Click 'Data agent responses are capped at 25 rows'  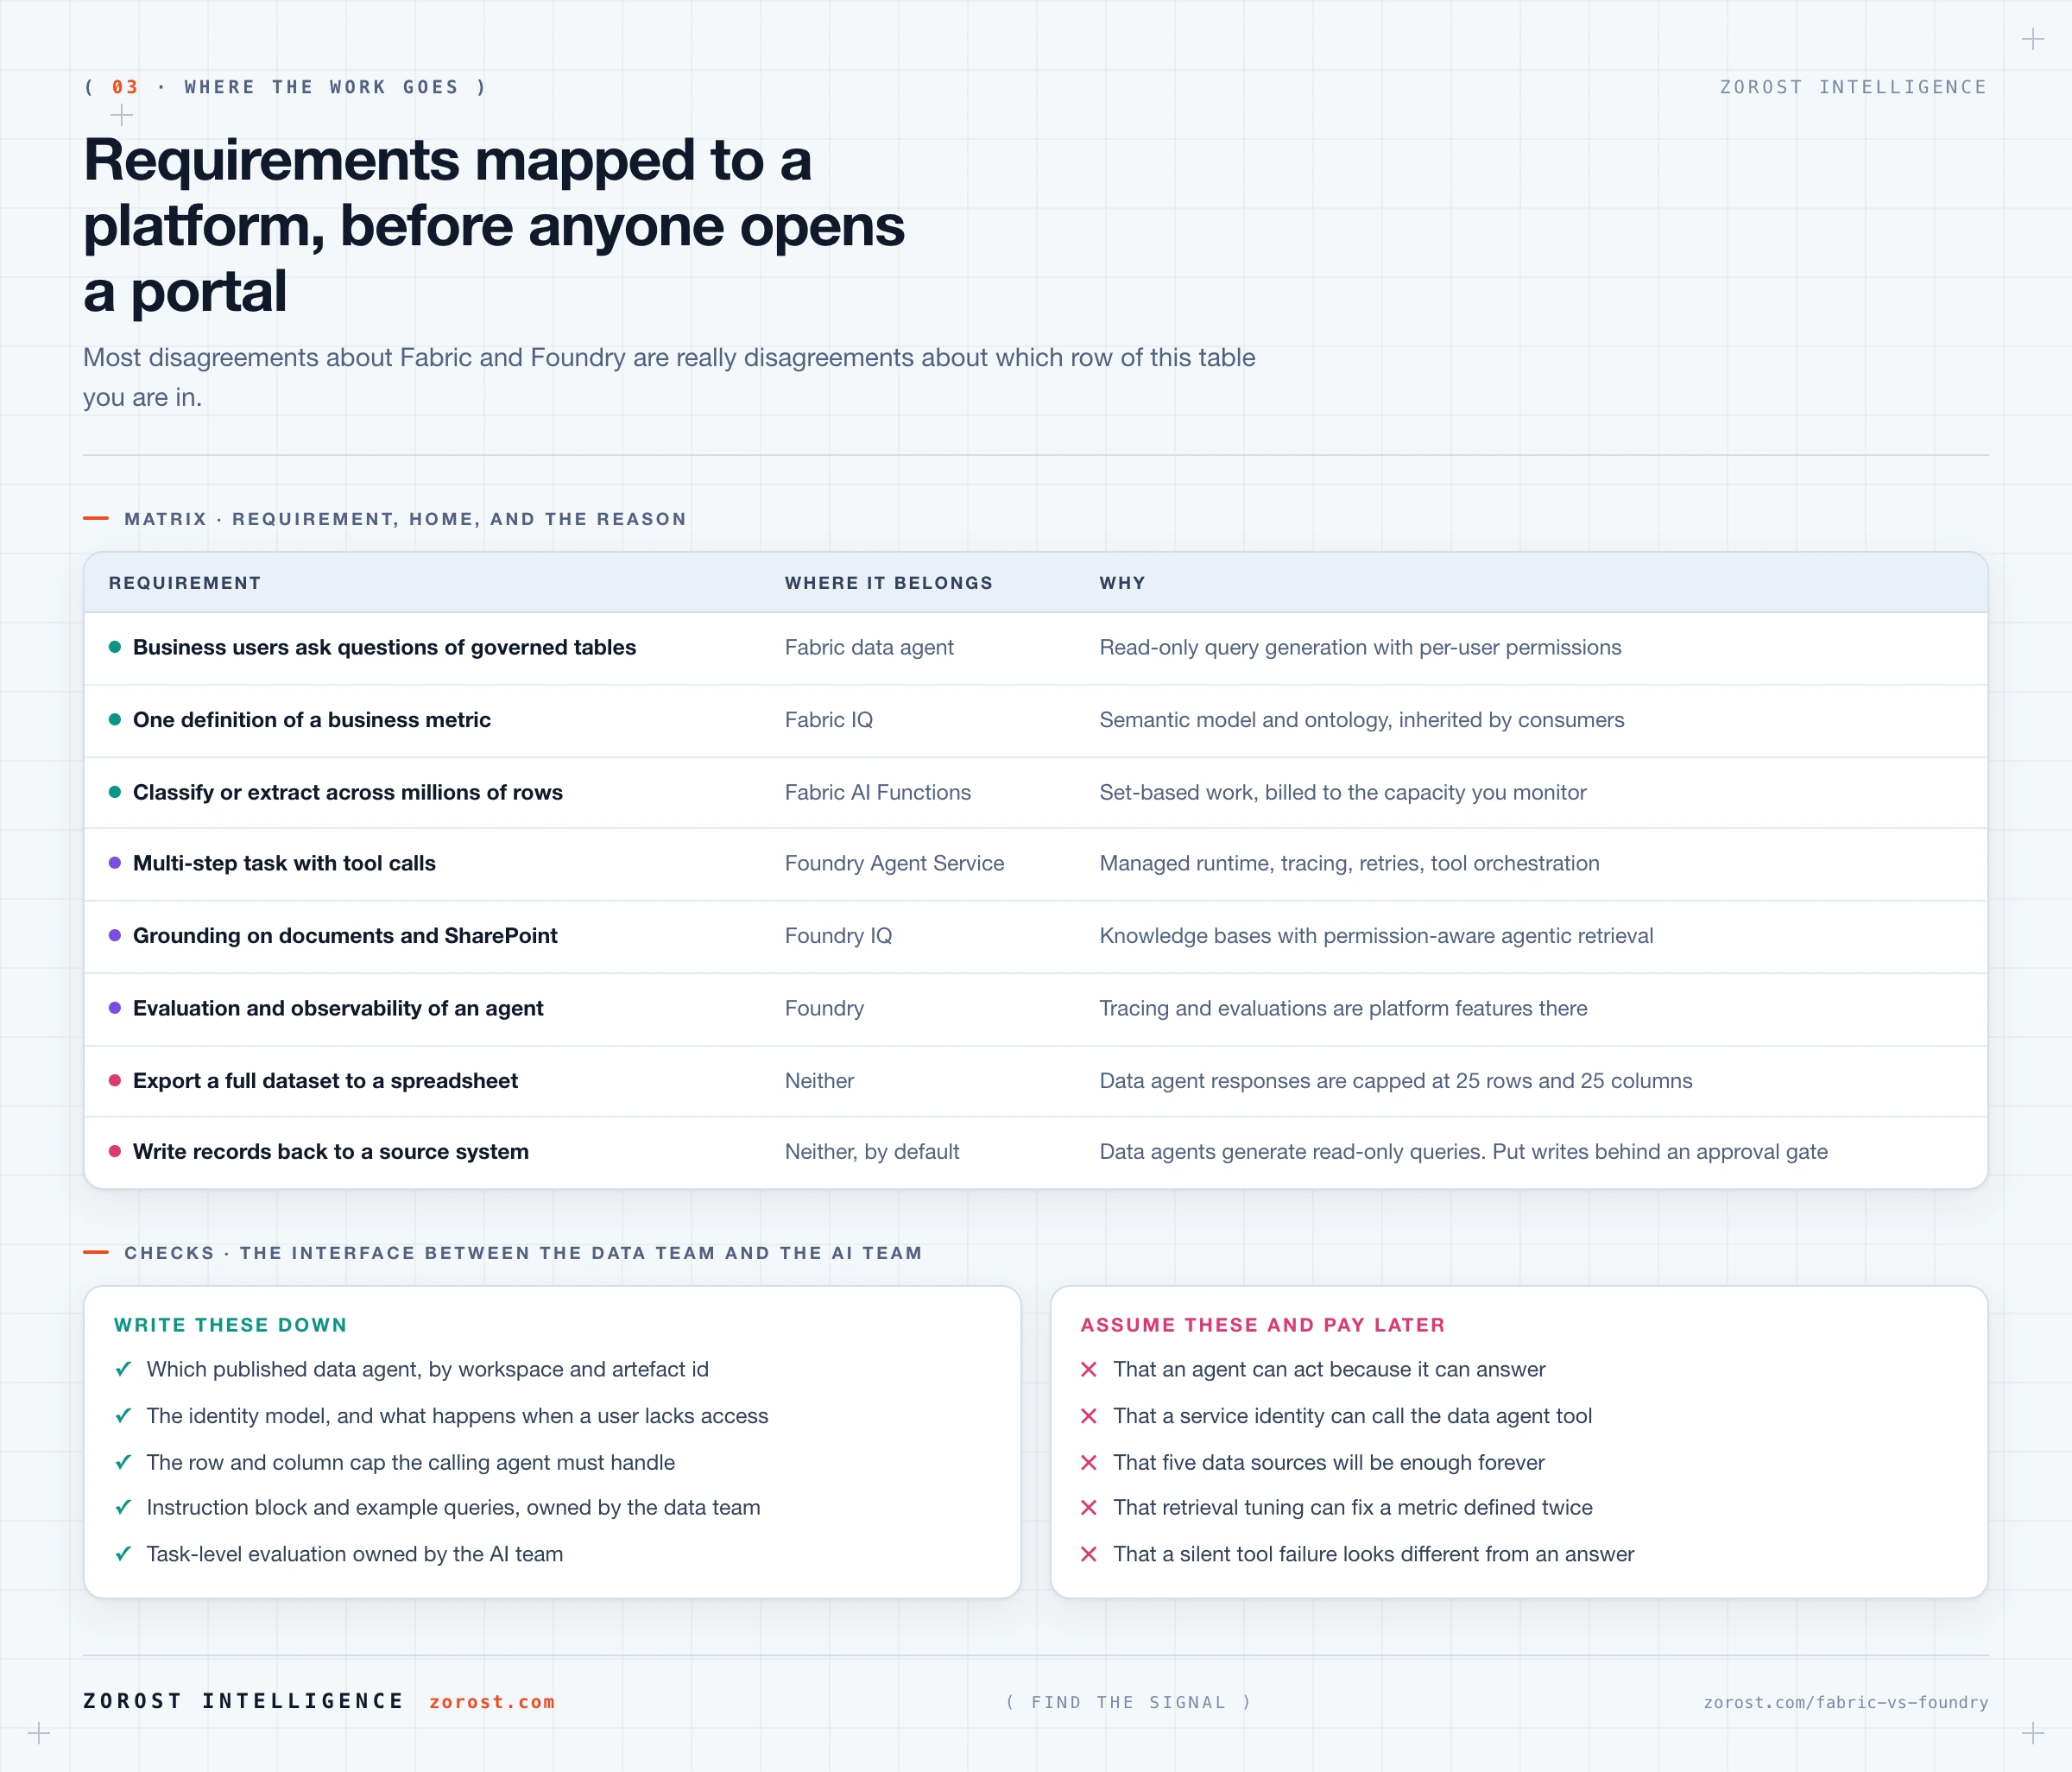[x=1396, y=1080]
